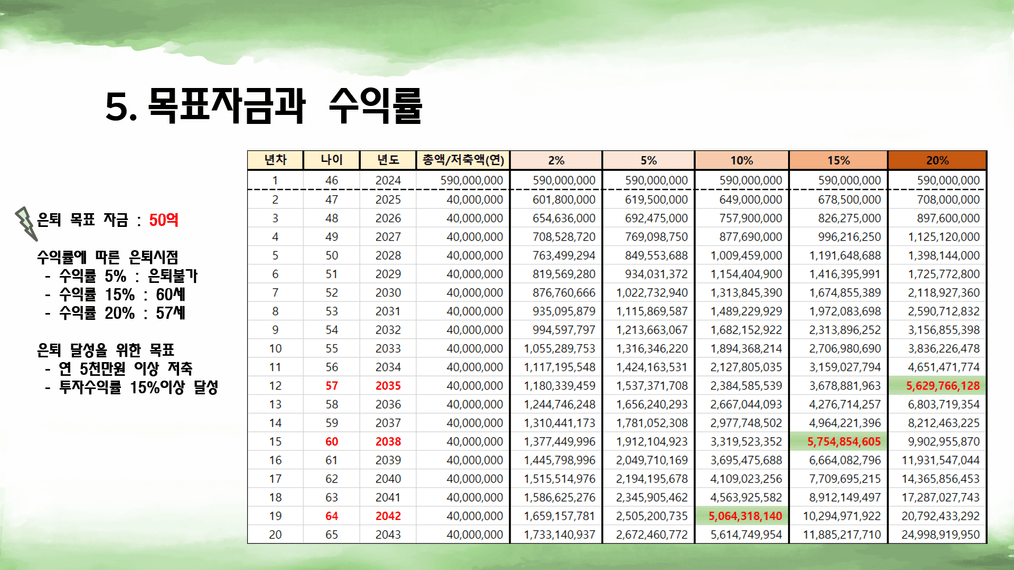Click the year cell 2030
Screen dimensions: 1014x570
(388, 293)
